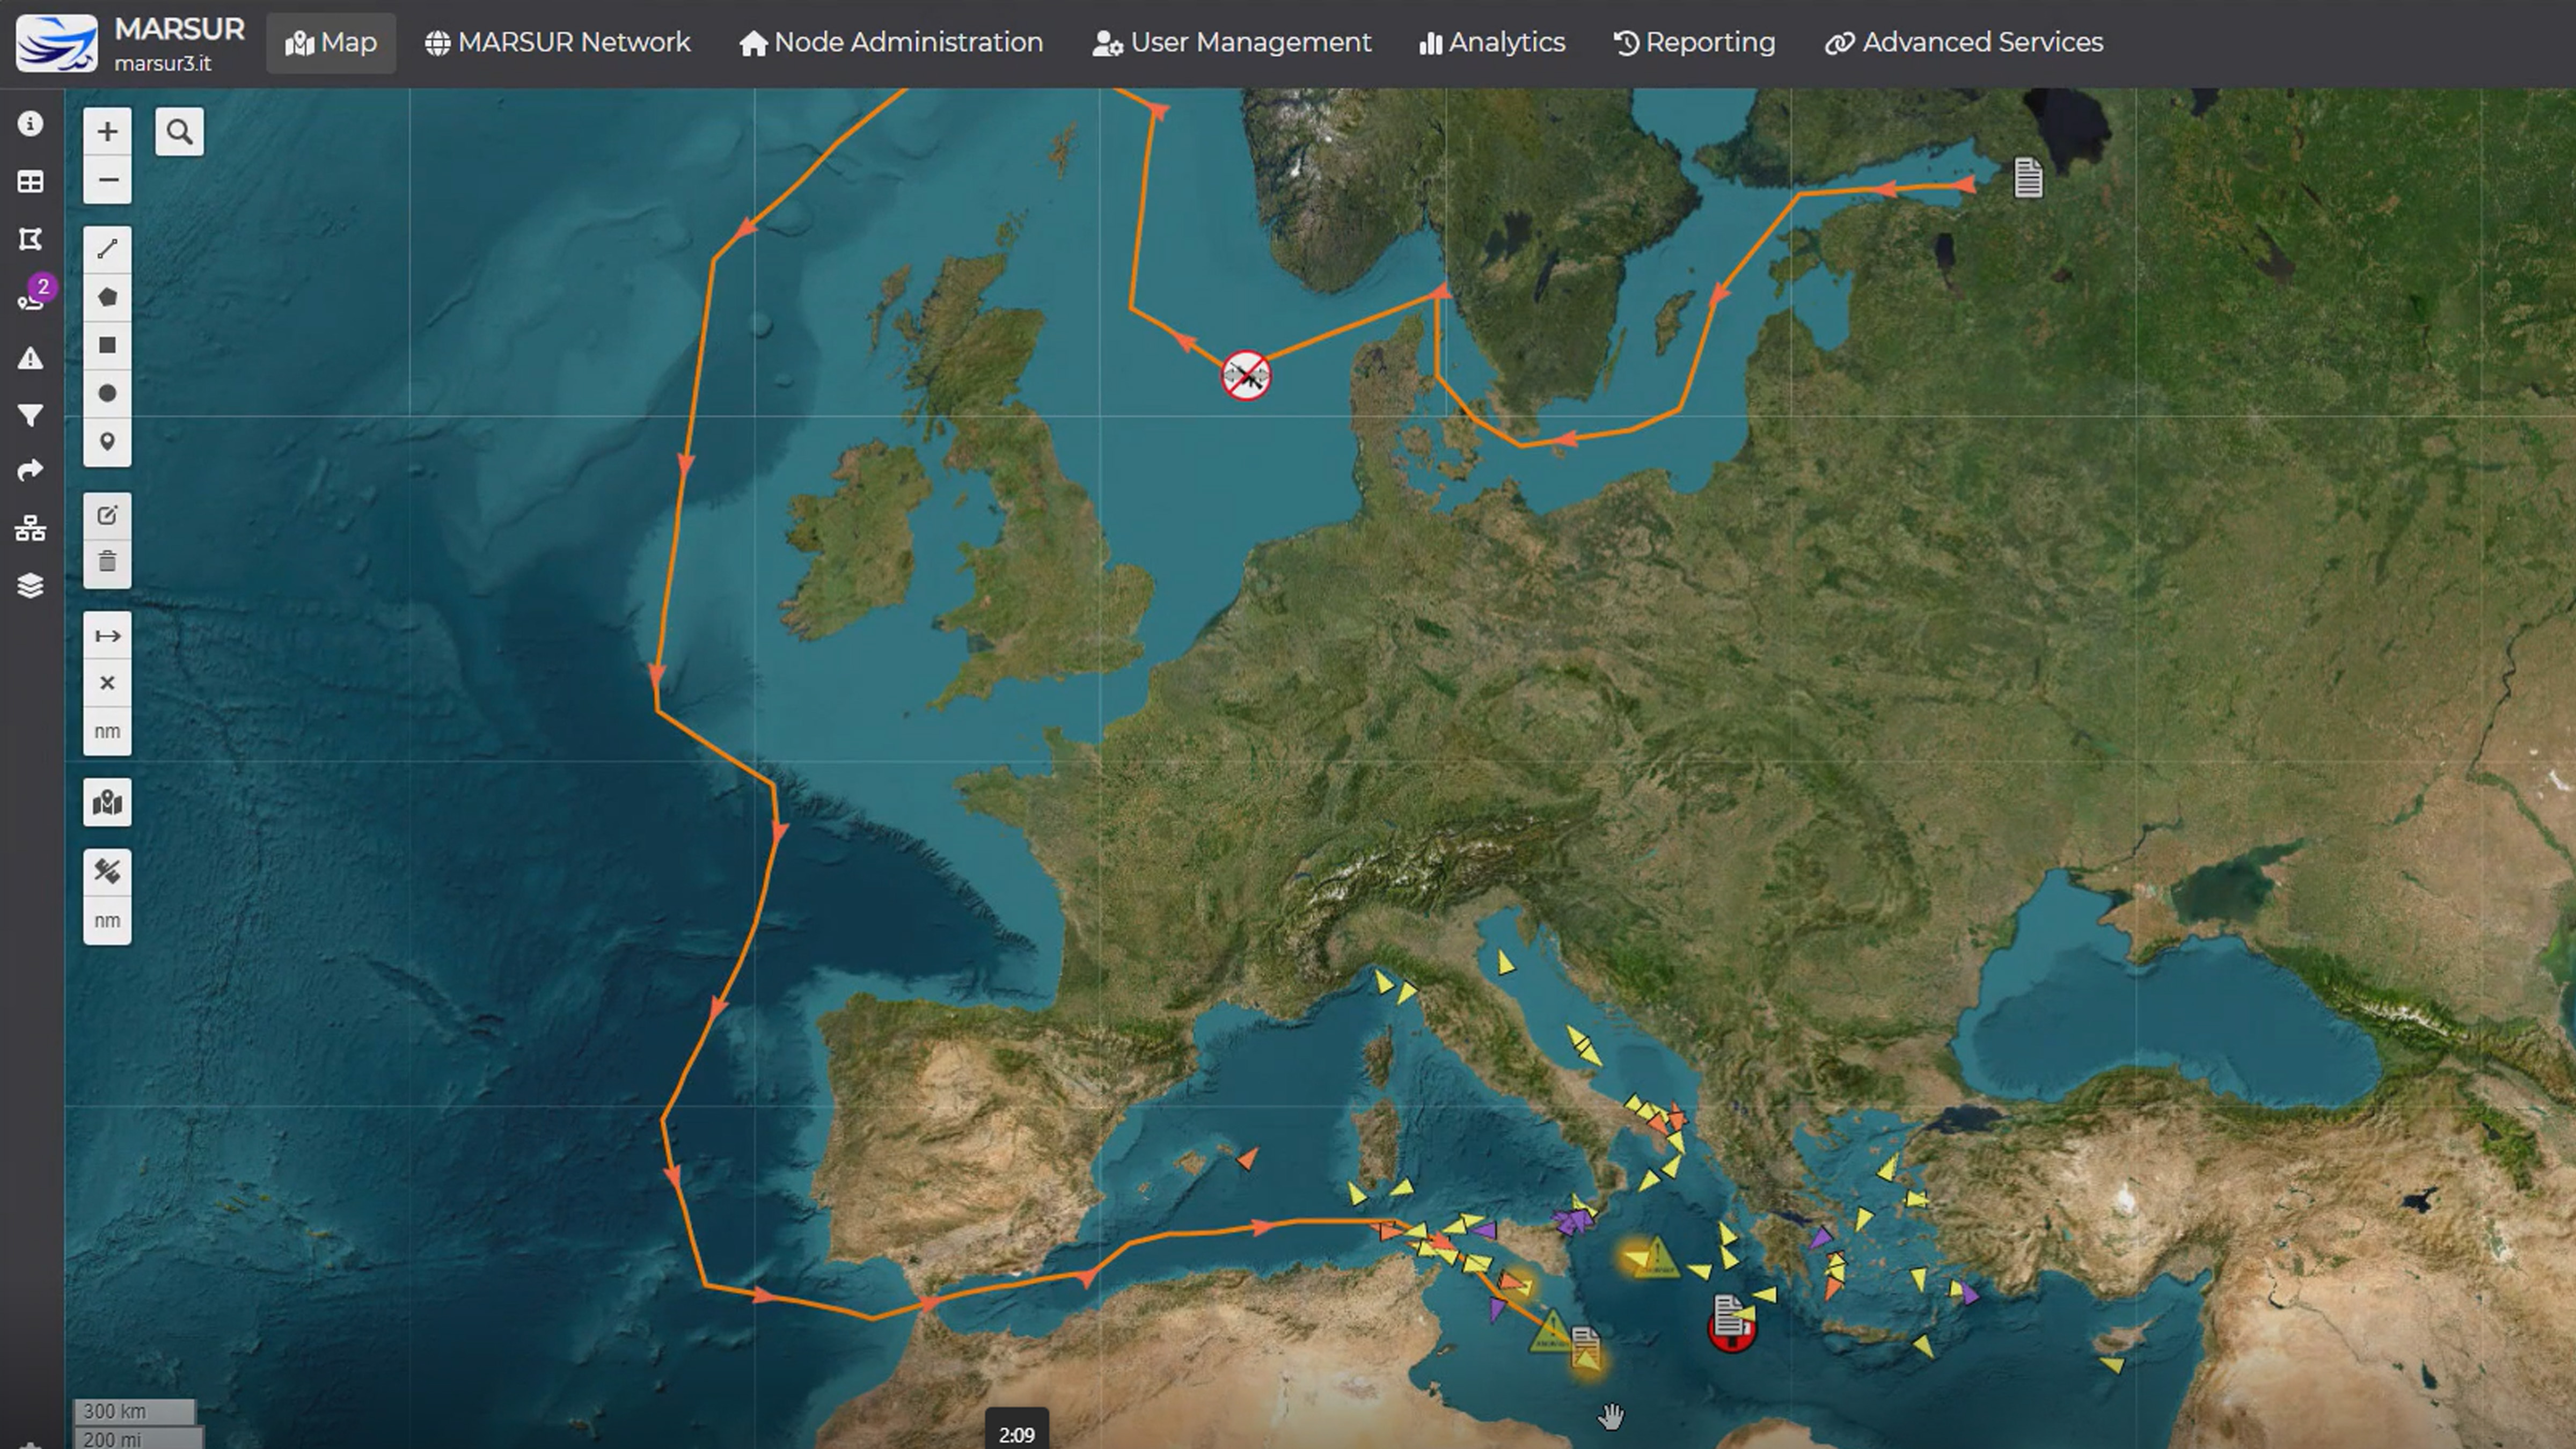Open the info panel in the left sidebar
Image resolution: width=2576 pixels, height=1449 pixels.
[x=30, y=124]
